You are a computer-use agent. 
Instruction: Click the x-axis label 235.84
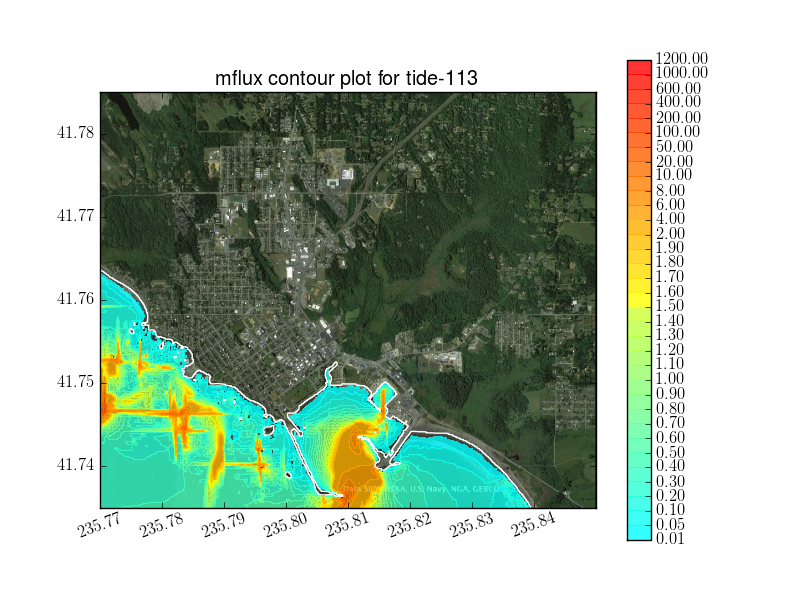pos(534,524)
